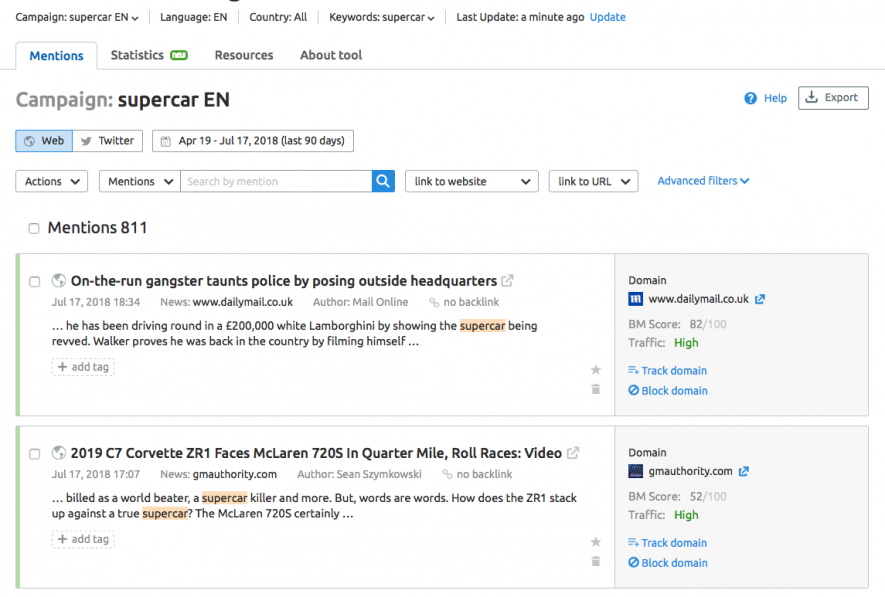Click Language: EN setting

pyautogui.click(x=194, y=17)
